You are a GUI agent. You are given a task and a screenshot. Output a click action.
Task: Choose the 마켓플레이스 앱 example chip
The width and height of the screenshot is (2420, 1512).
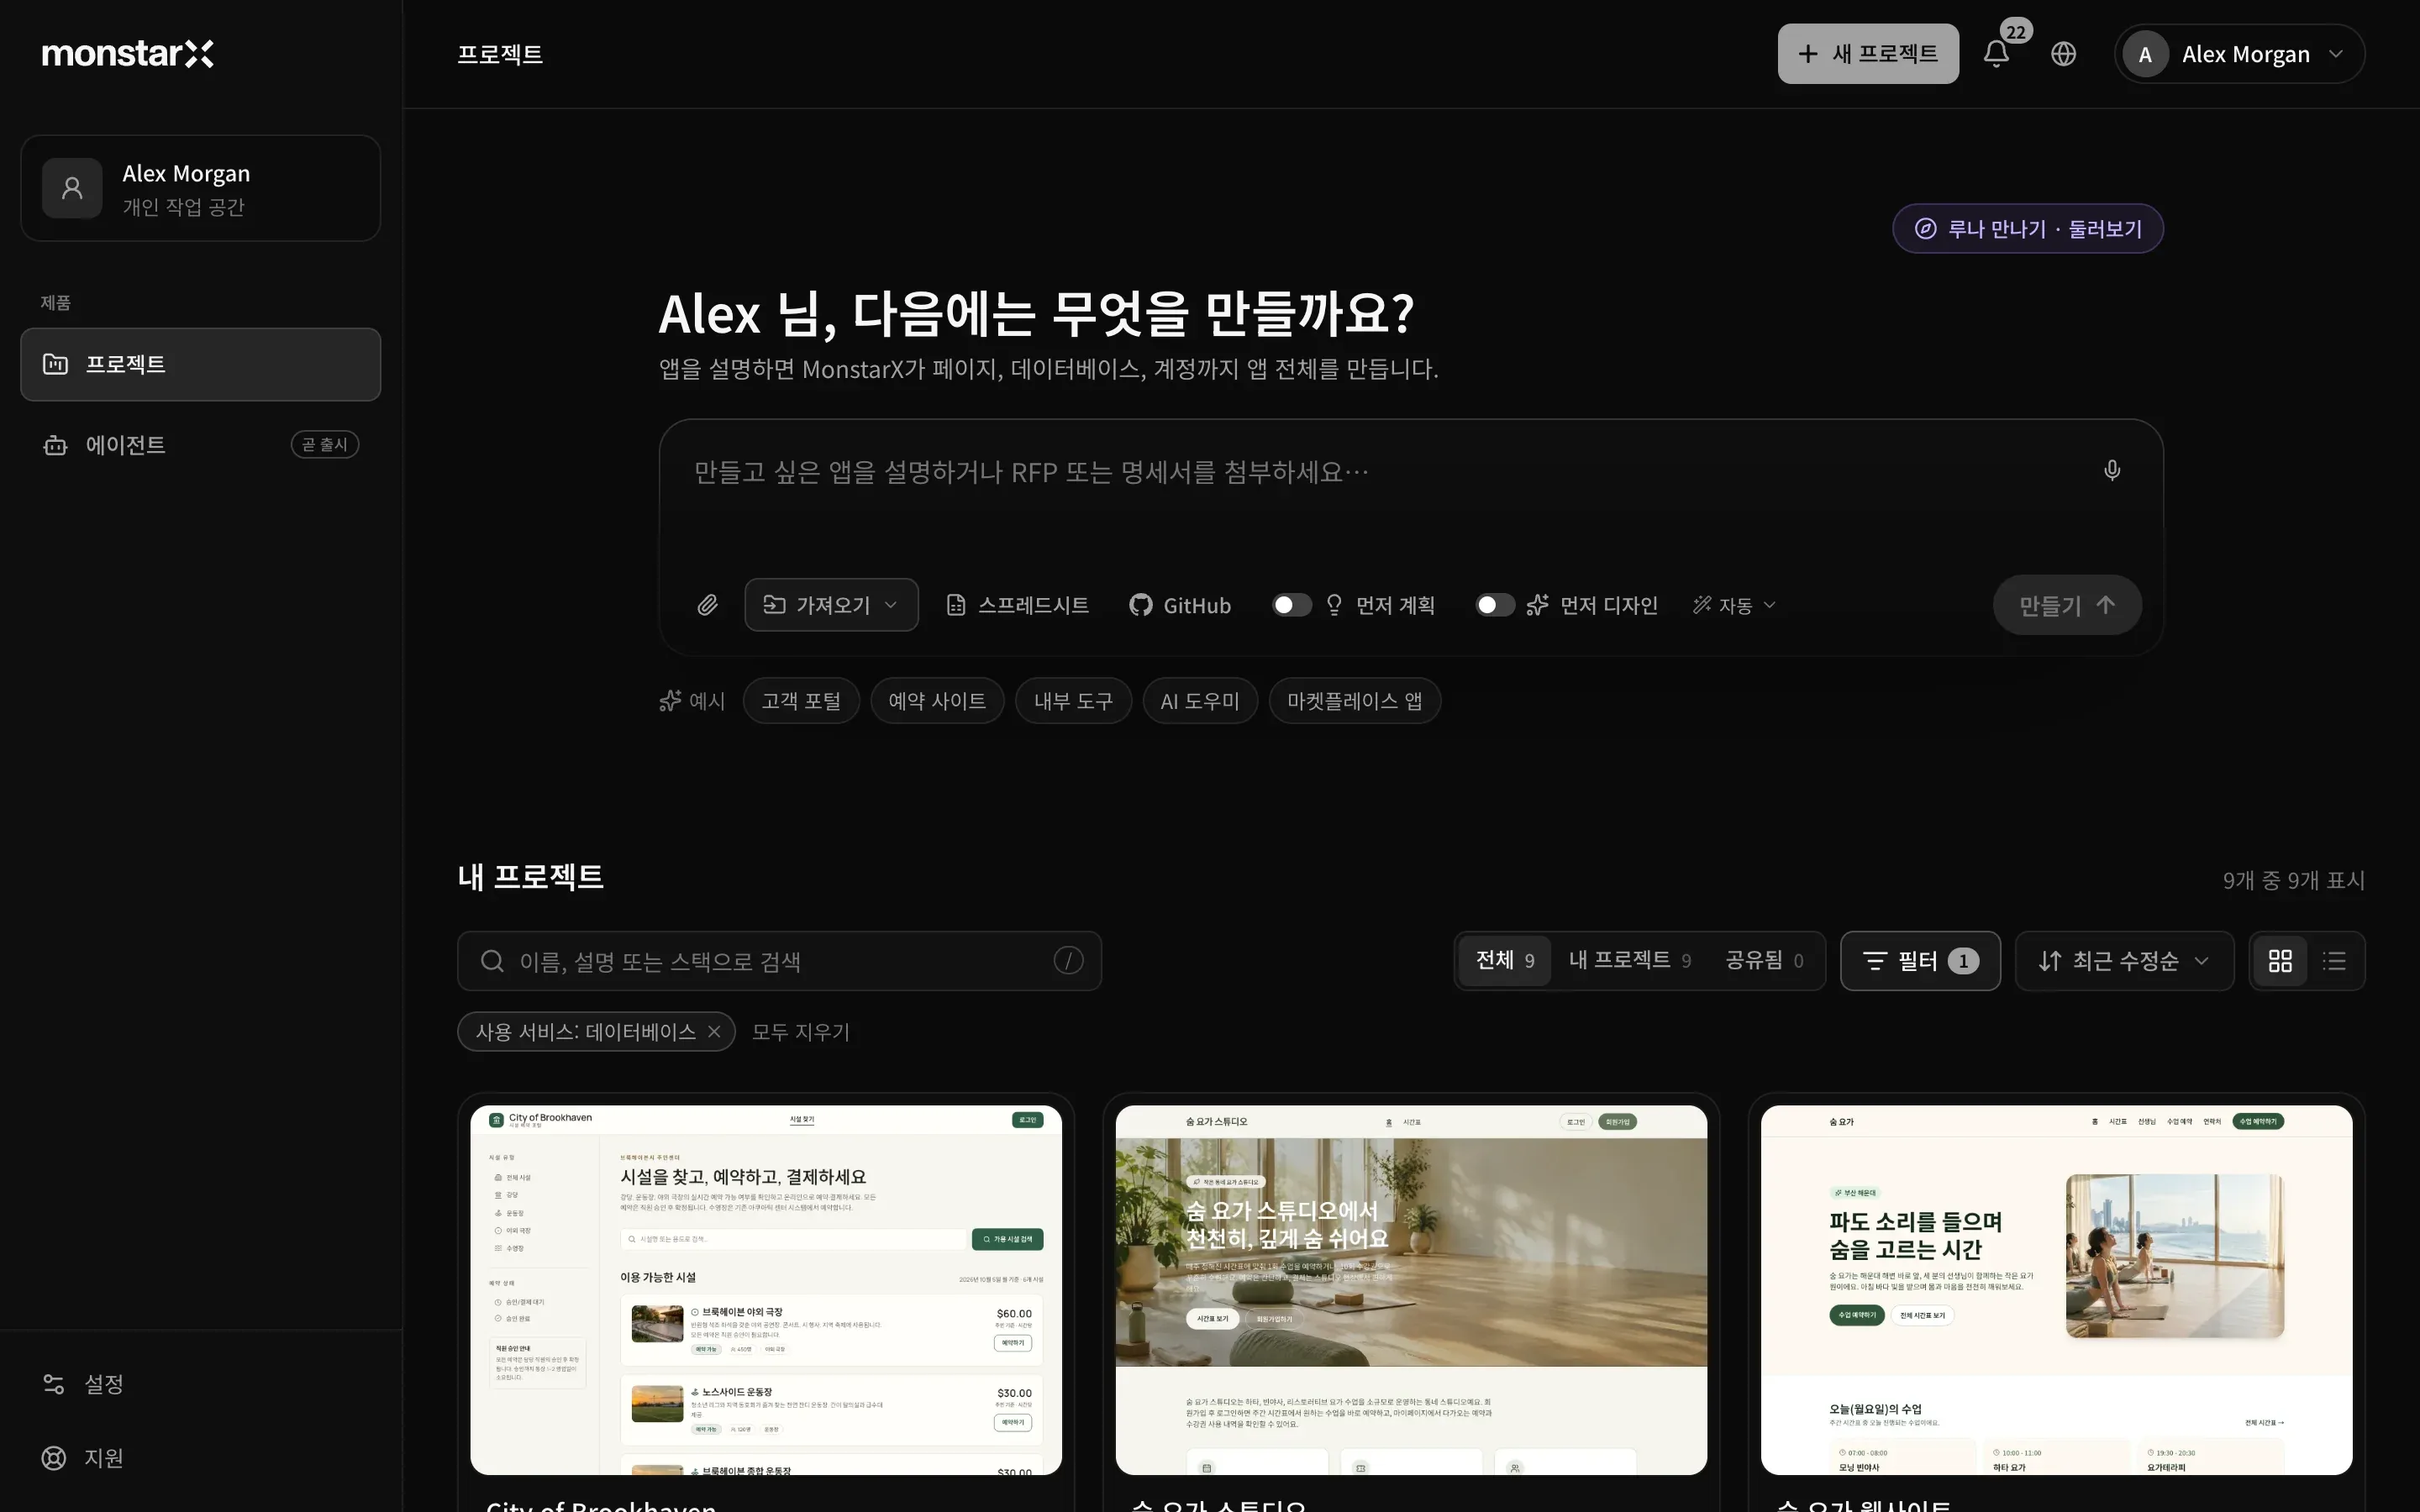1354,701
